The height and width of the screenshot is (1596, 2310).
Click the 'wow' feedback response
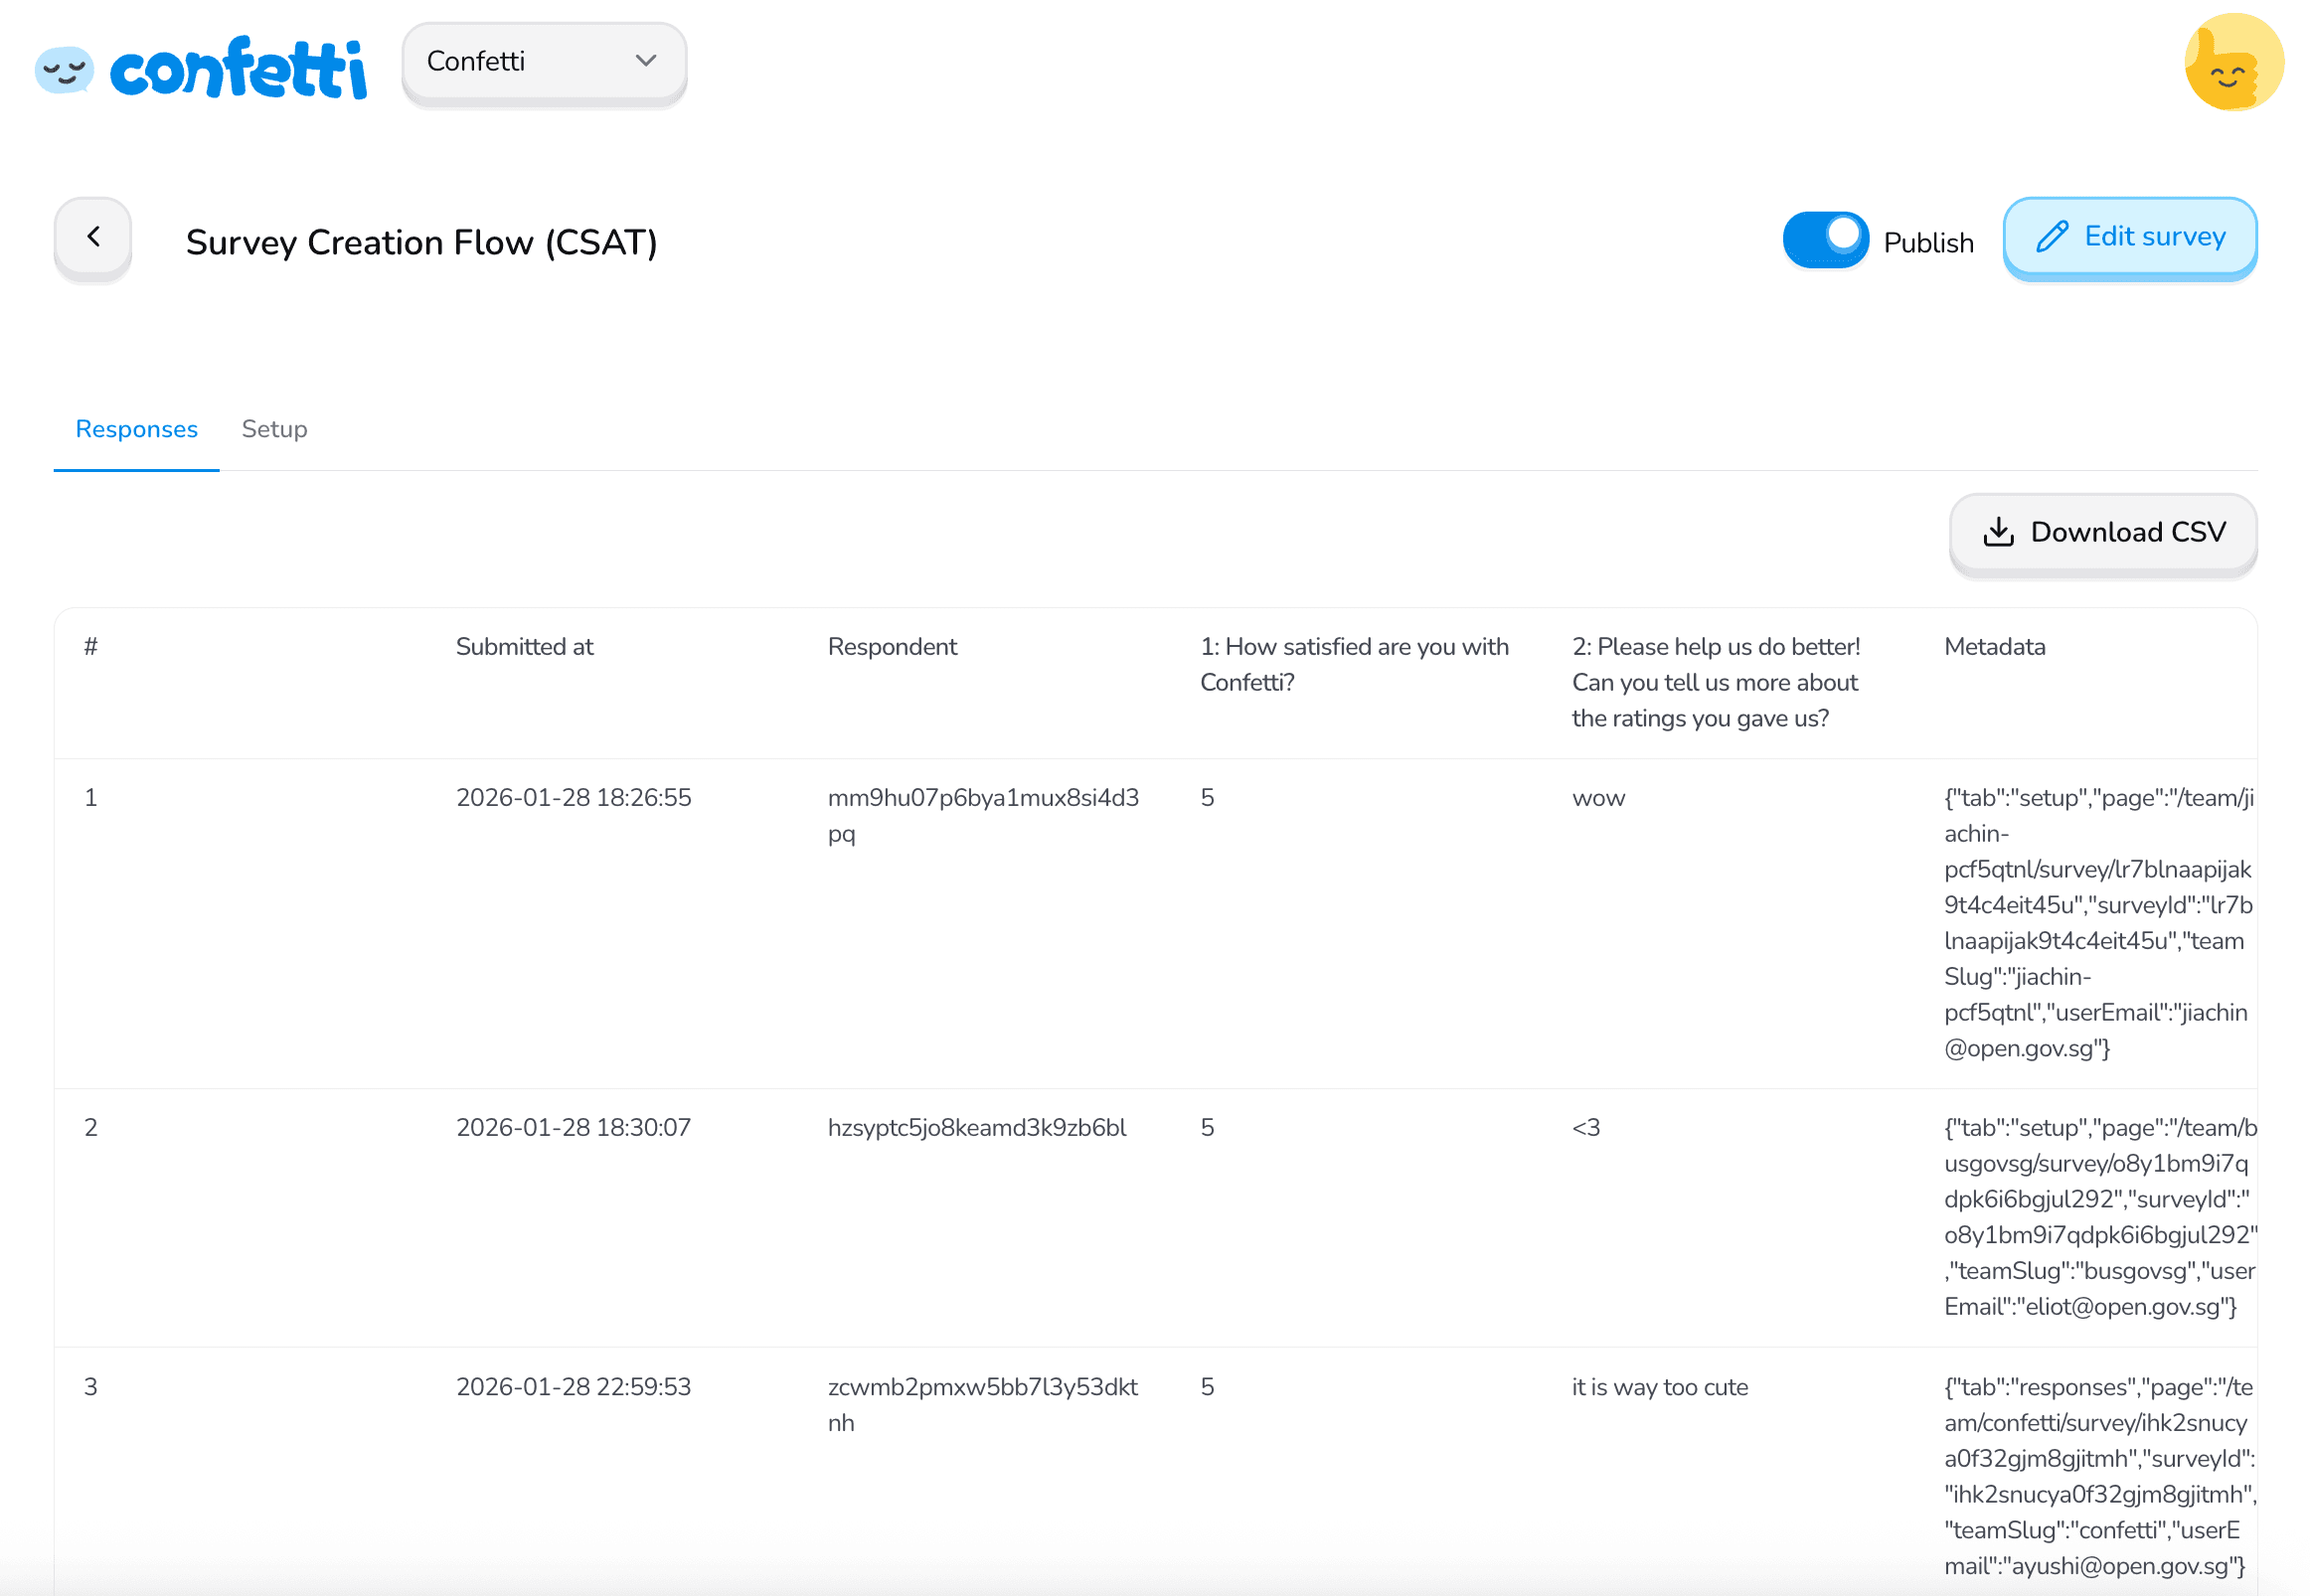1598,798
